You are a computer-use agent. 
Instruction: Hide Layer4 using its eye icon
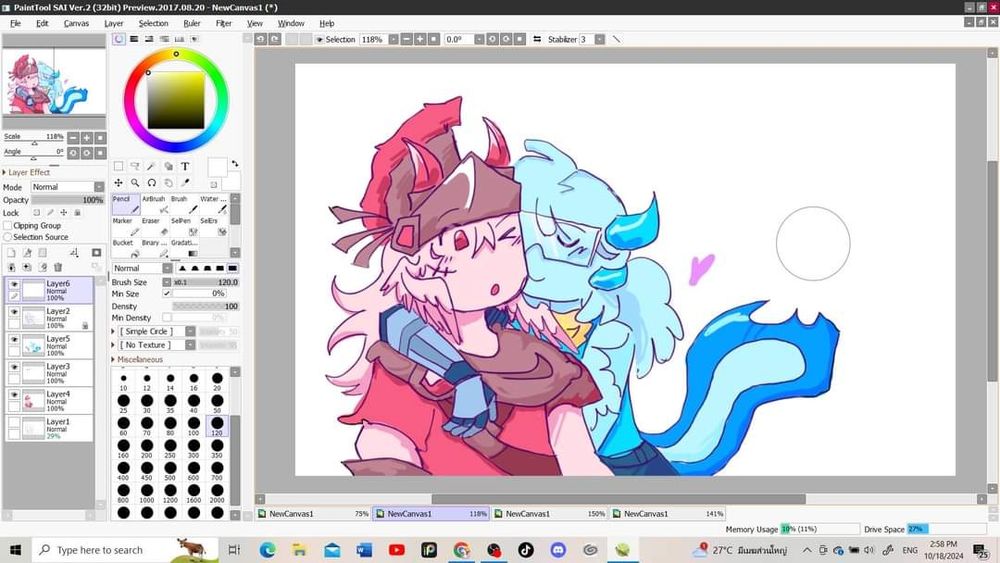tap(14, 395)
